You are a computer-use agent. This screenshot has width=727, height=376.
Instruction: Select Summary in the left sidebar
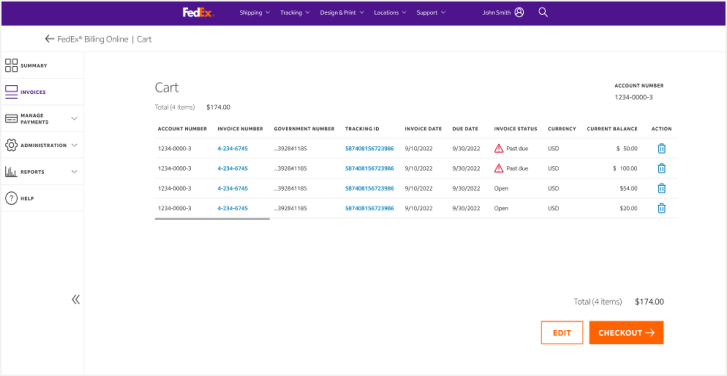click(x=42, y=65)
